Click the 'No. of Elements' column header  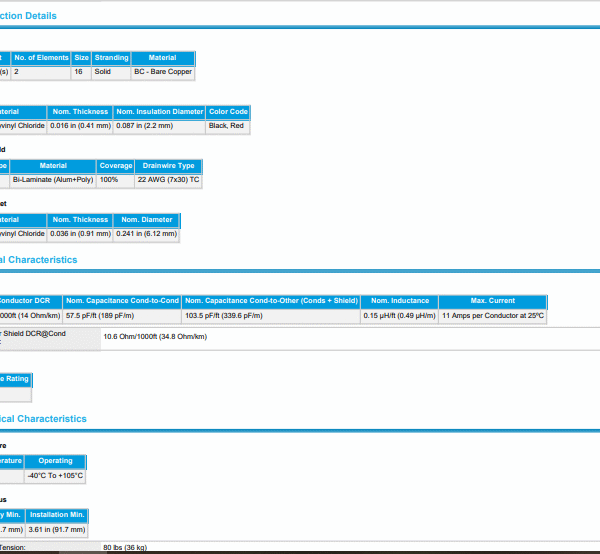tap(41, 58)
